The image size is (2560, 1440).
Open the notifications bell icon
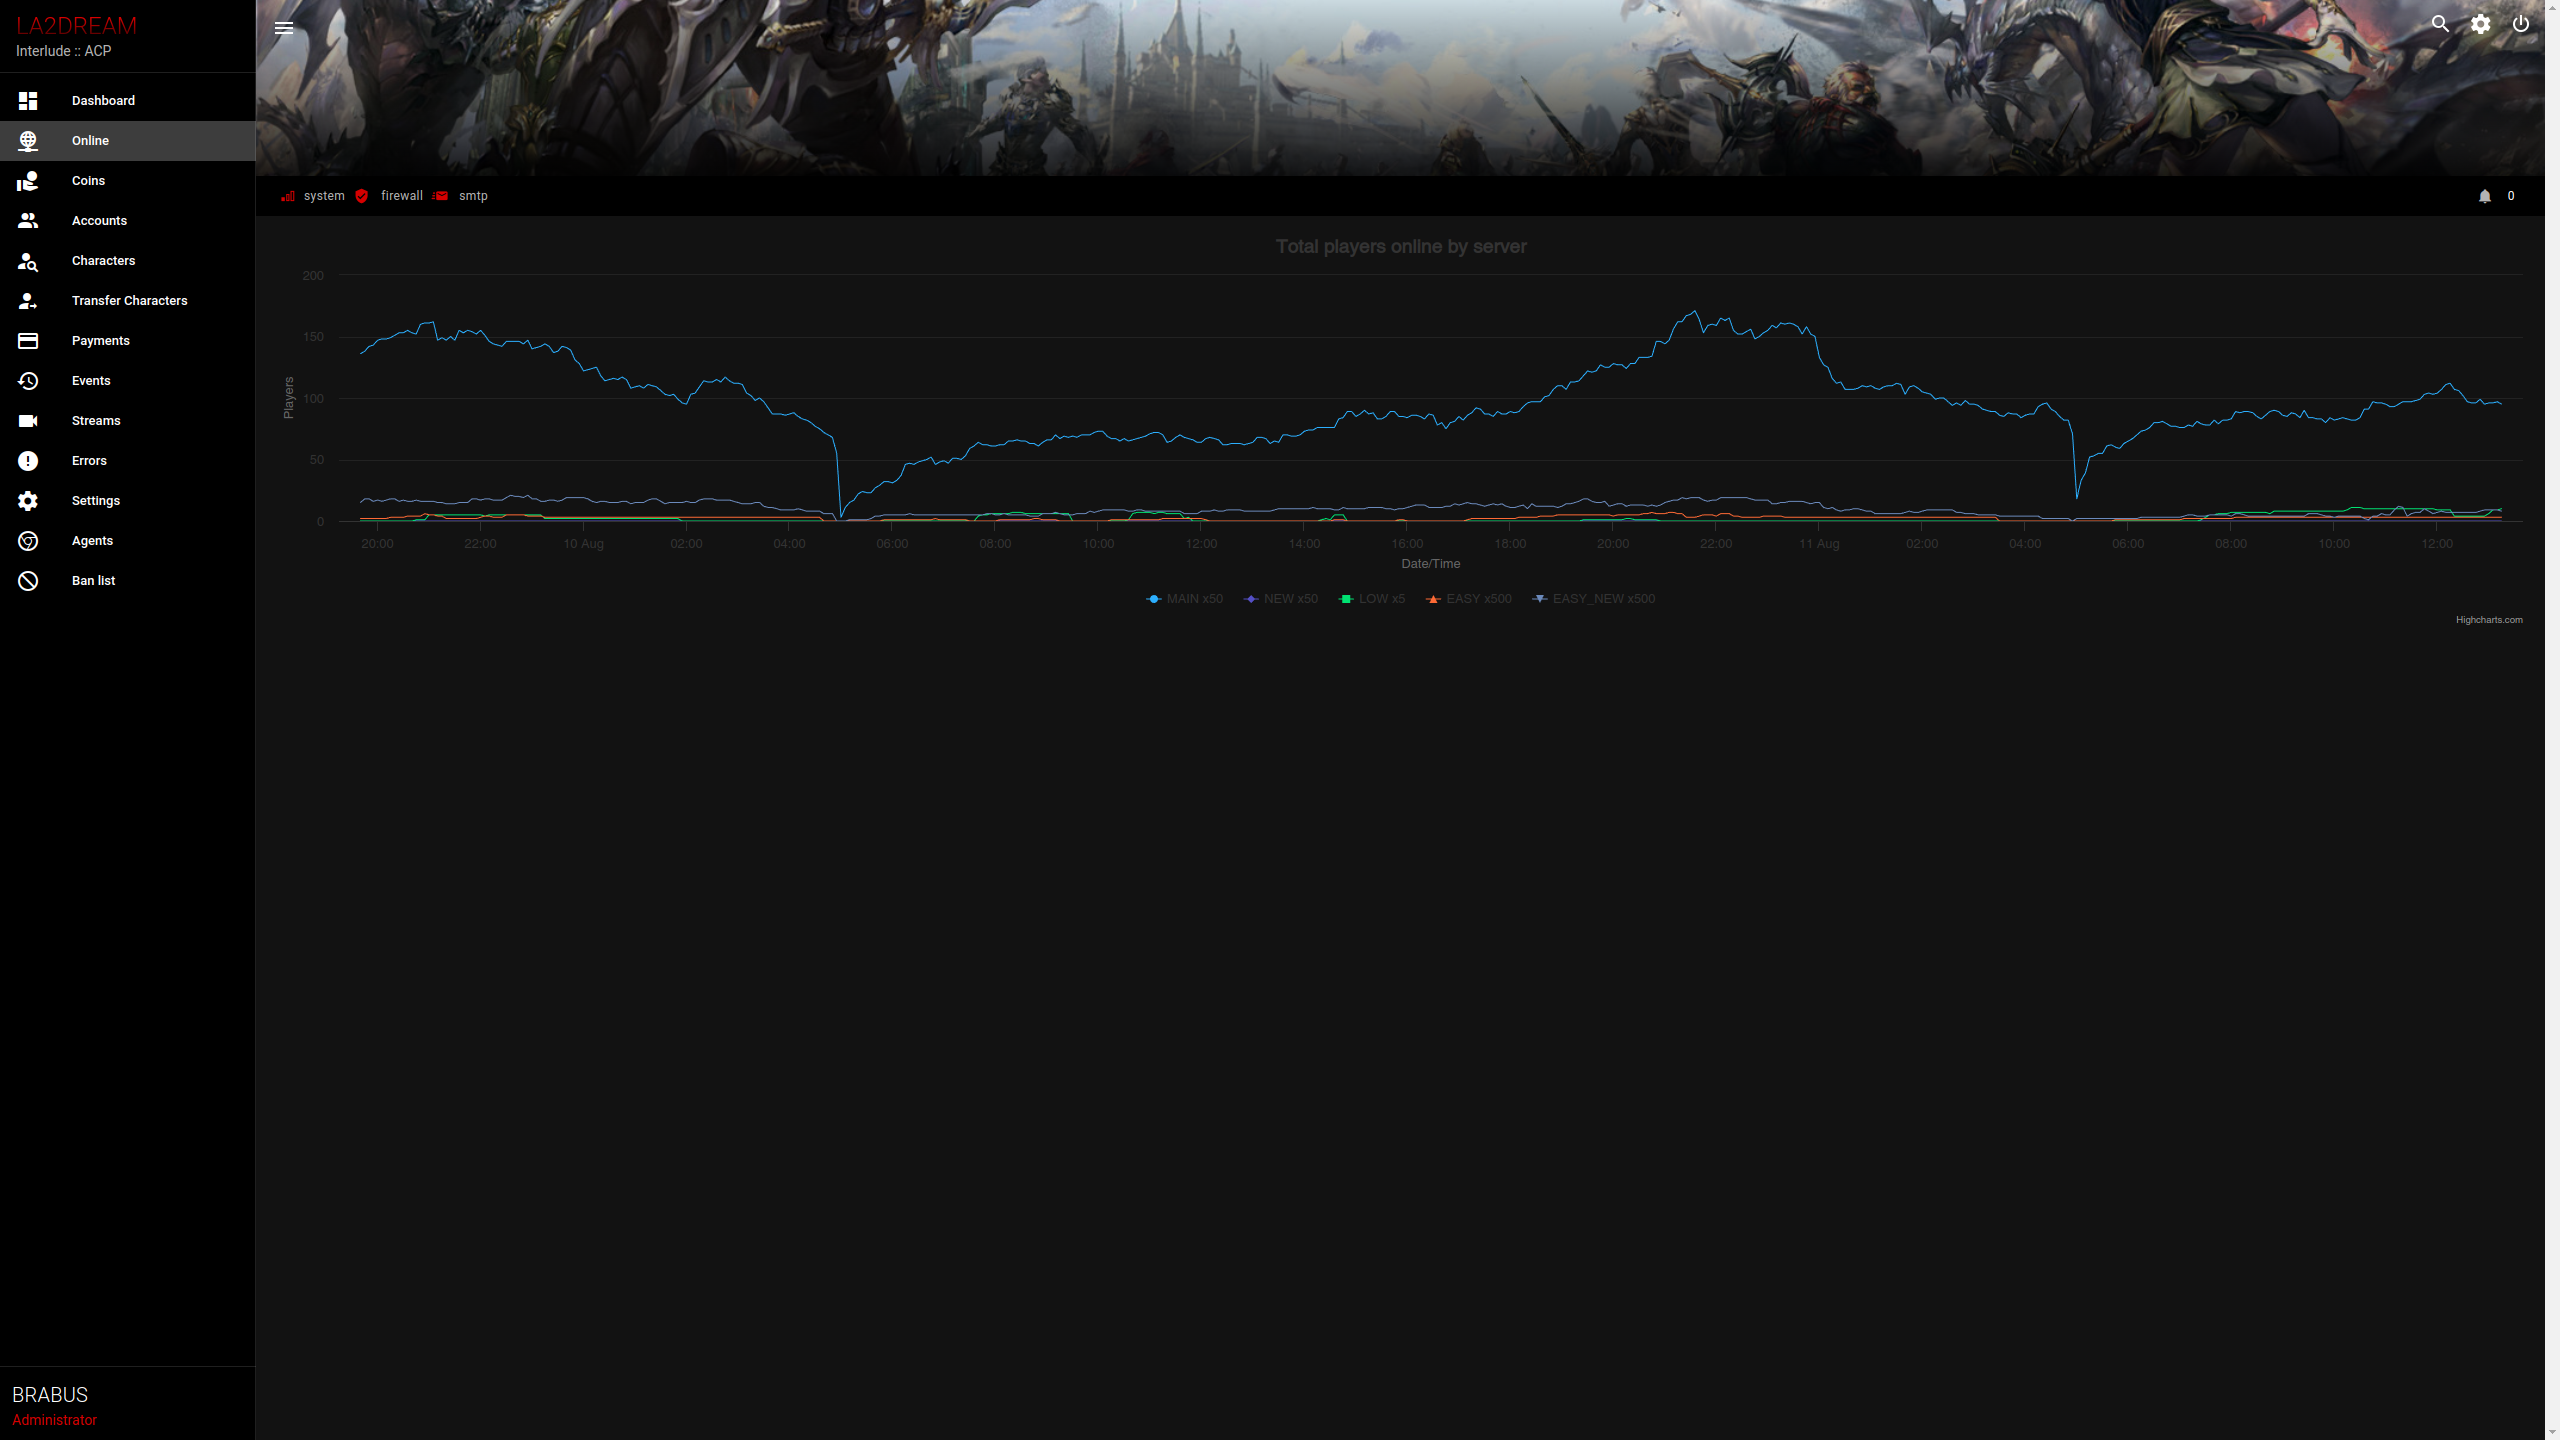click(2485, 196)
